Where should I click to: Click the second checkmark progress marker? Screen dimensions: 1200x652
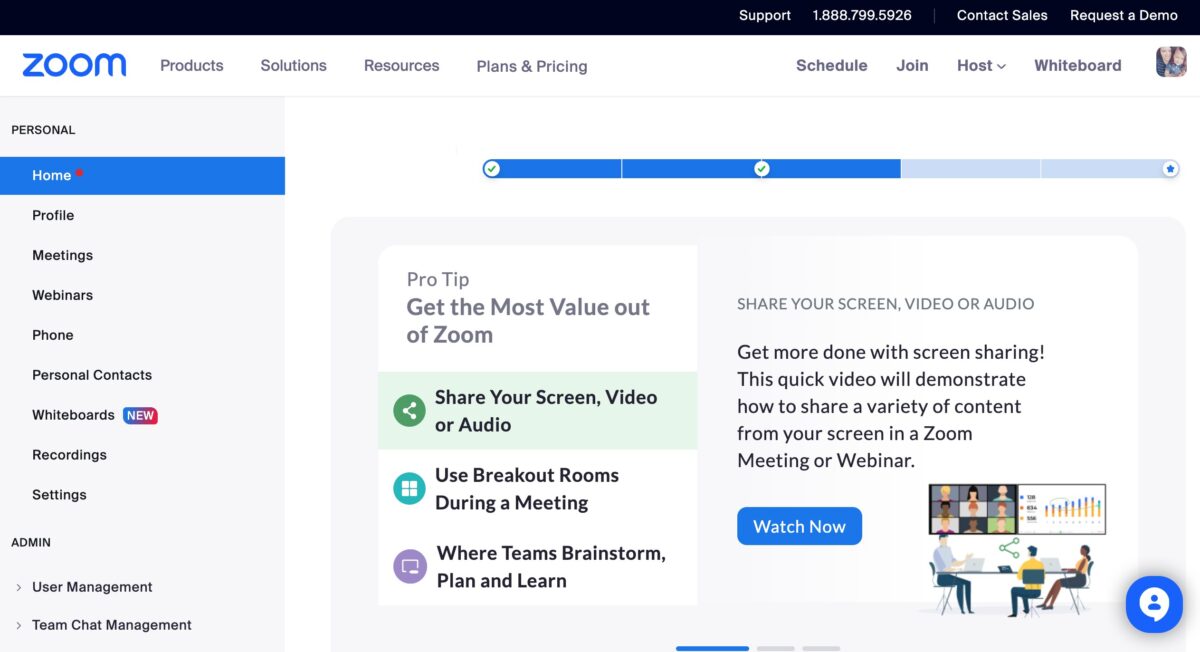pyautogui.click(x=762, y=169)
